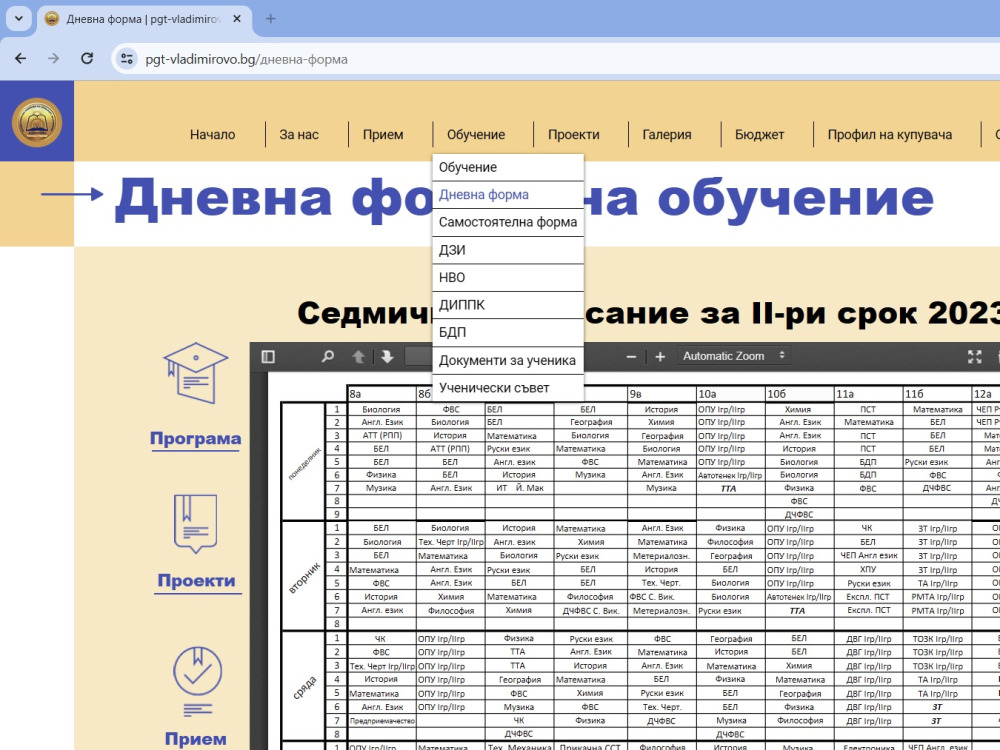
Task: Click the browser forward arrow
Action: coord(54,59)
